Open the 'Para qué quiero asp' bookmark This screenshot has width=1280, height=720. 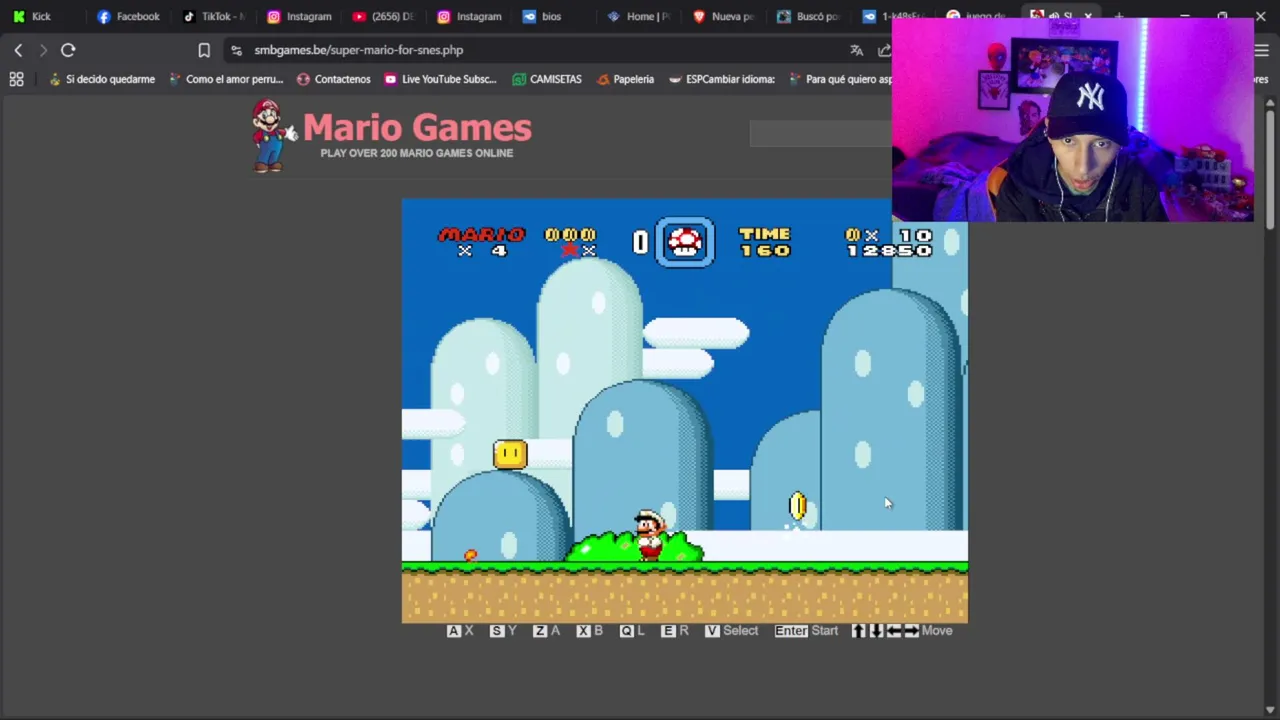pos(840,79)
